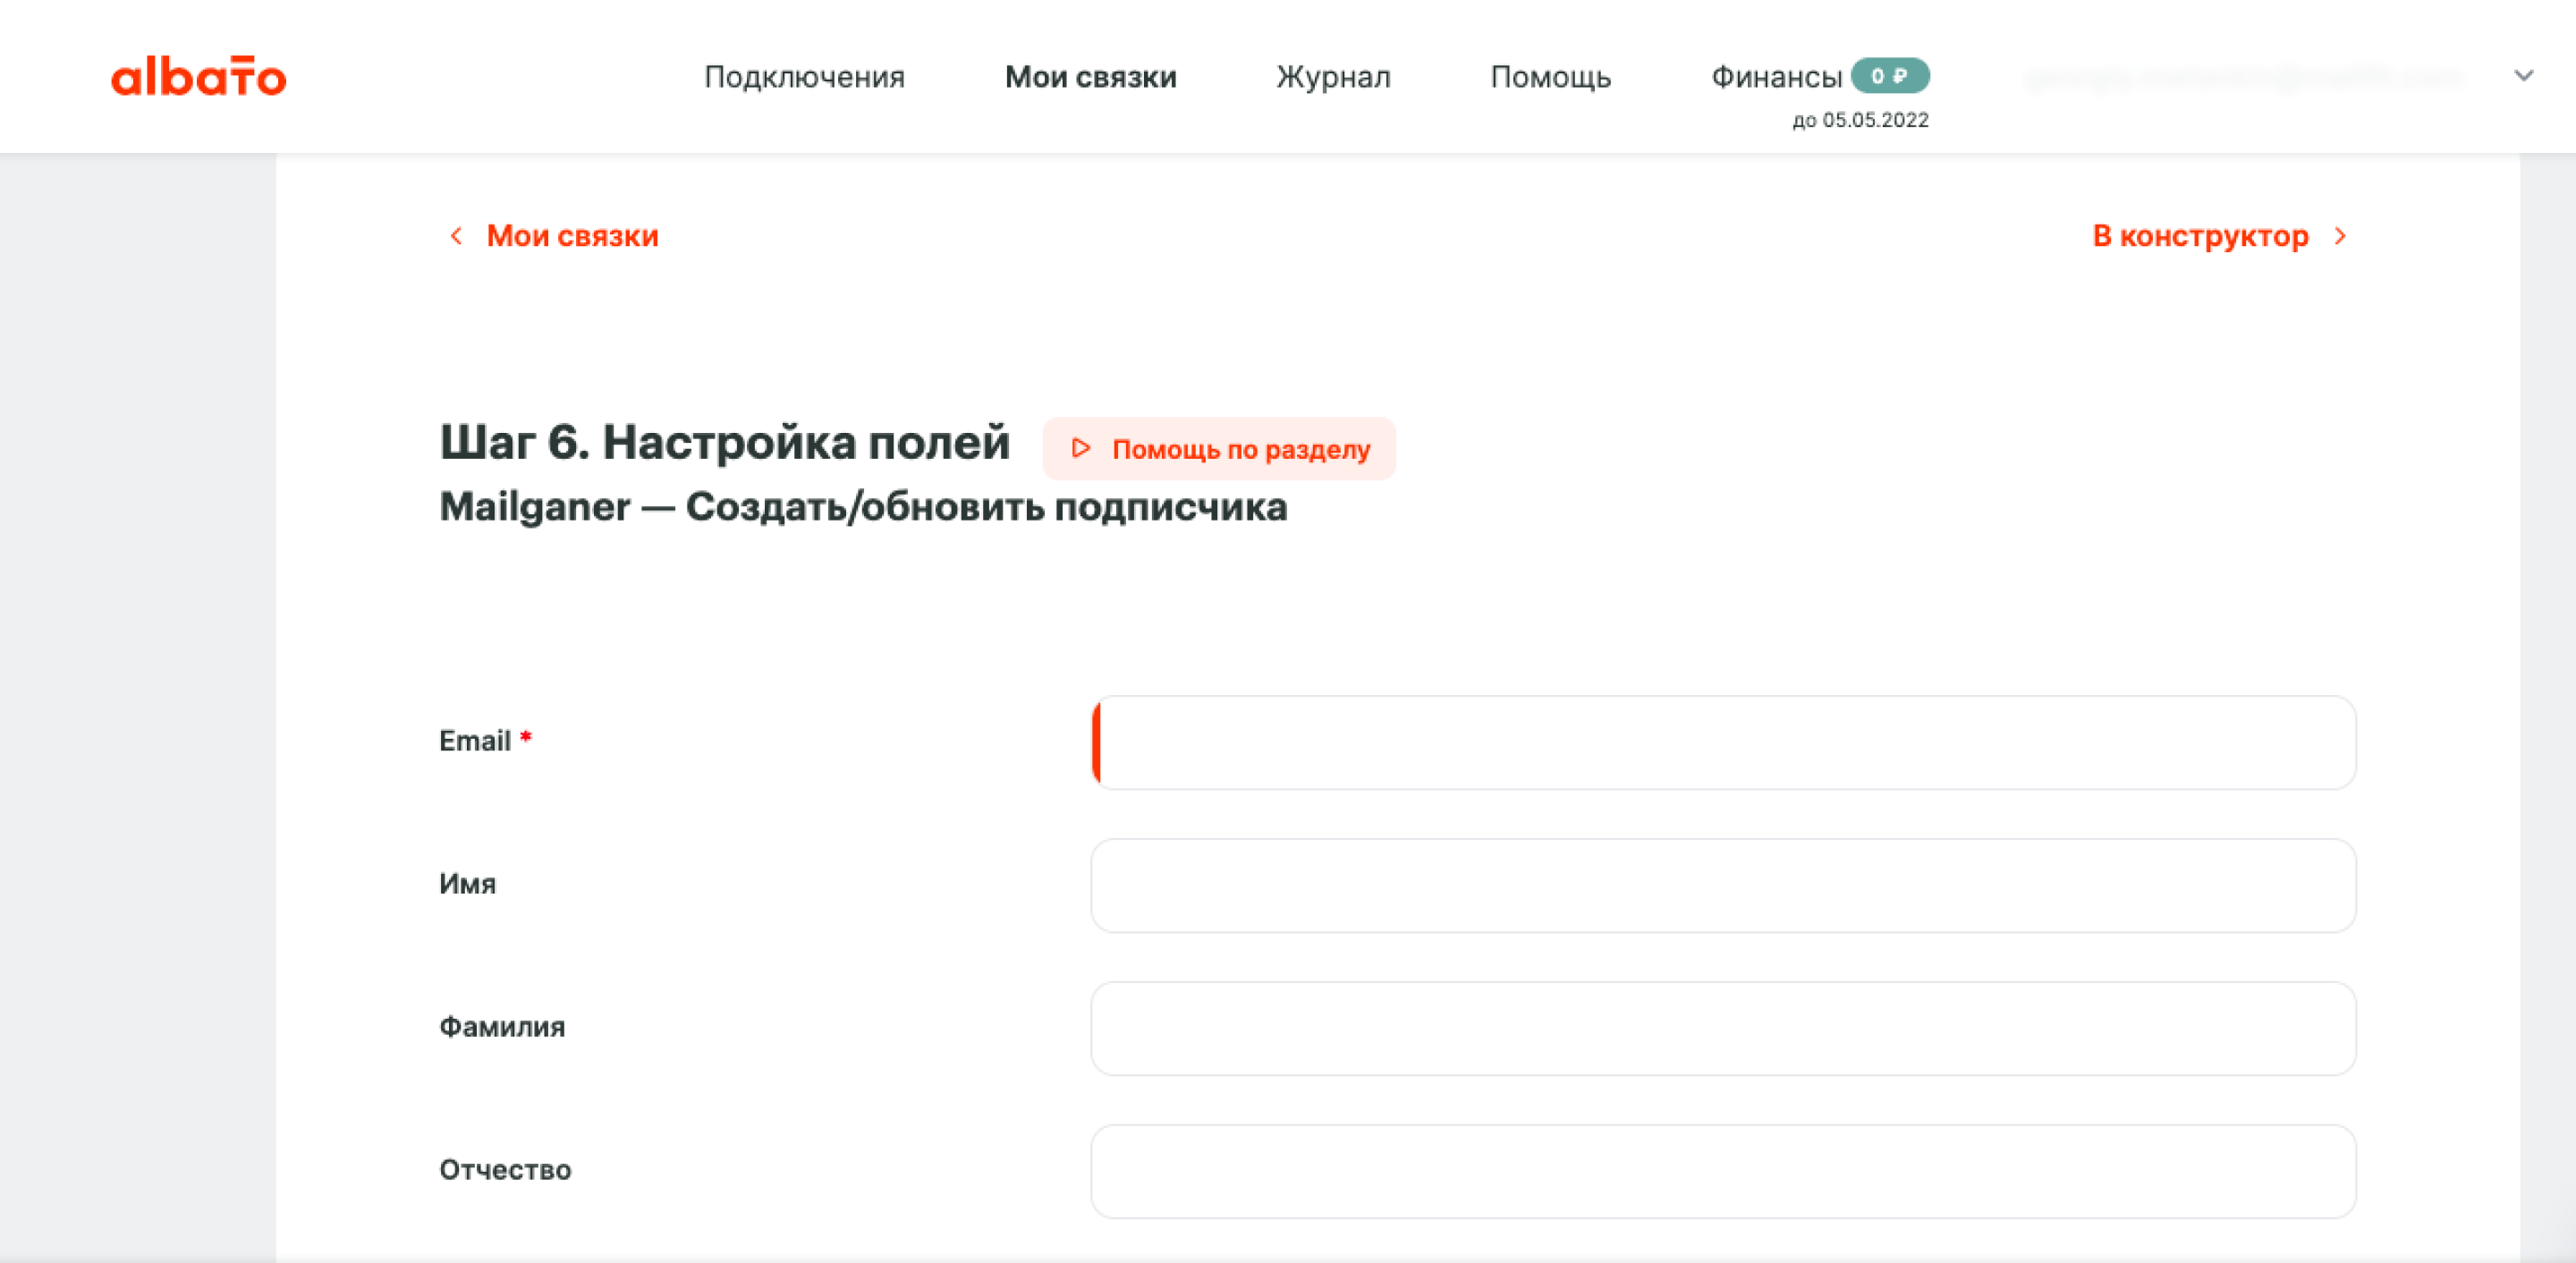Open the Финансы section
The height and width of the screenshot is (1263, 2576).
pyautogui.click(x=1776, y=77)
